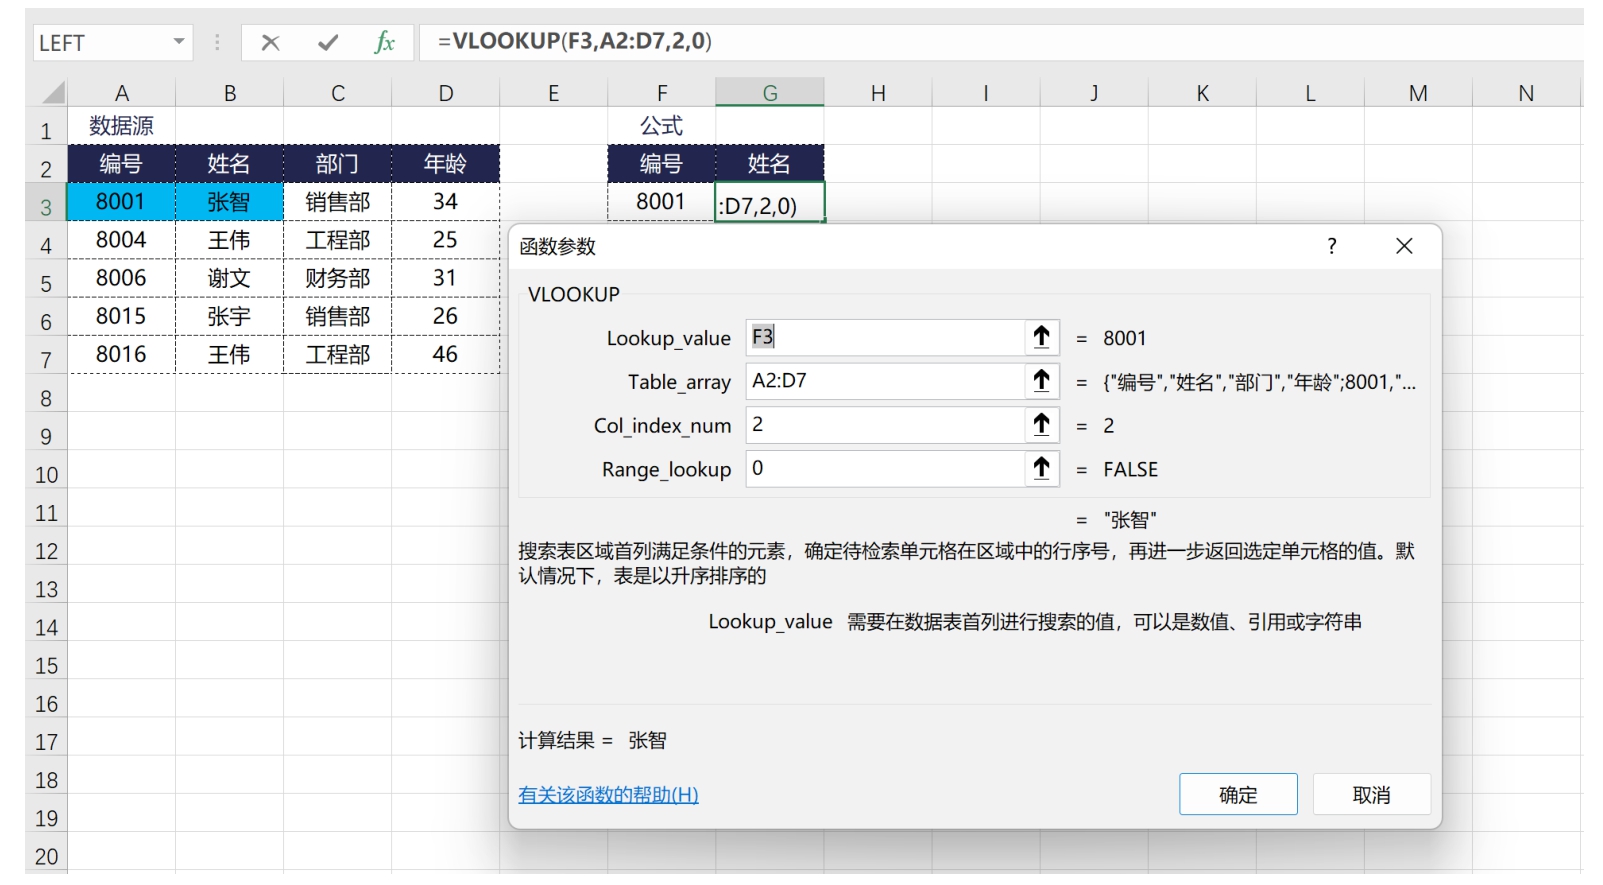Click into the Table_array input field
Viewport: 1603px width, 885px height.
[885, 381]
